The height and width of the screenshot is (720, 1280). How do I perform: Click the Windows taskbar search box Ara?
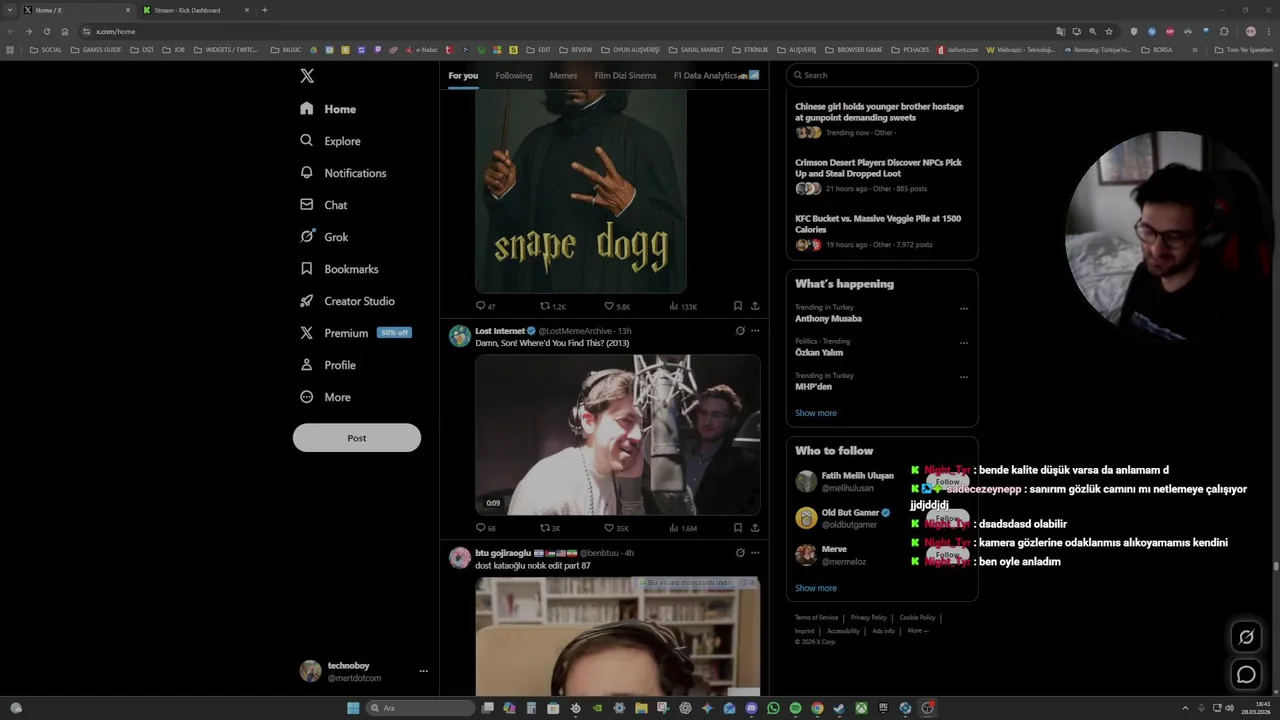(420, 708)
